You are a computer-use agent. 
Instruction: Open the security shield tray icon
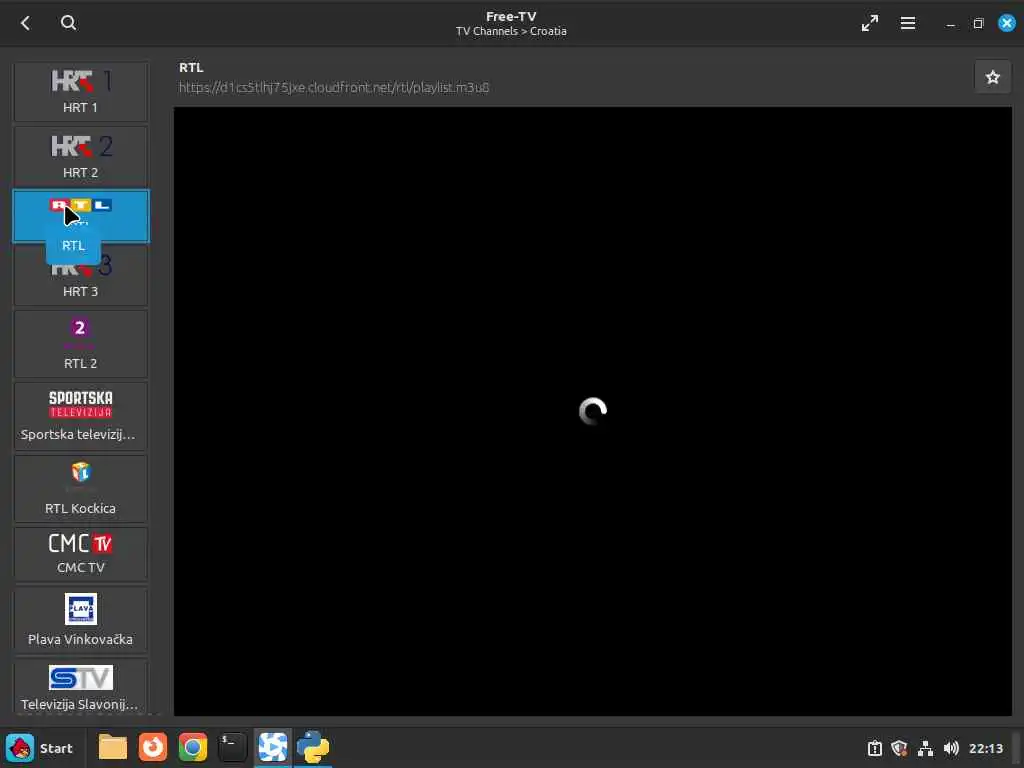pyautogui.click(x=899, y=748)
